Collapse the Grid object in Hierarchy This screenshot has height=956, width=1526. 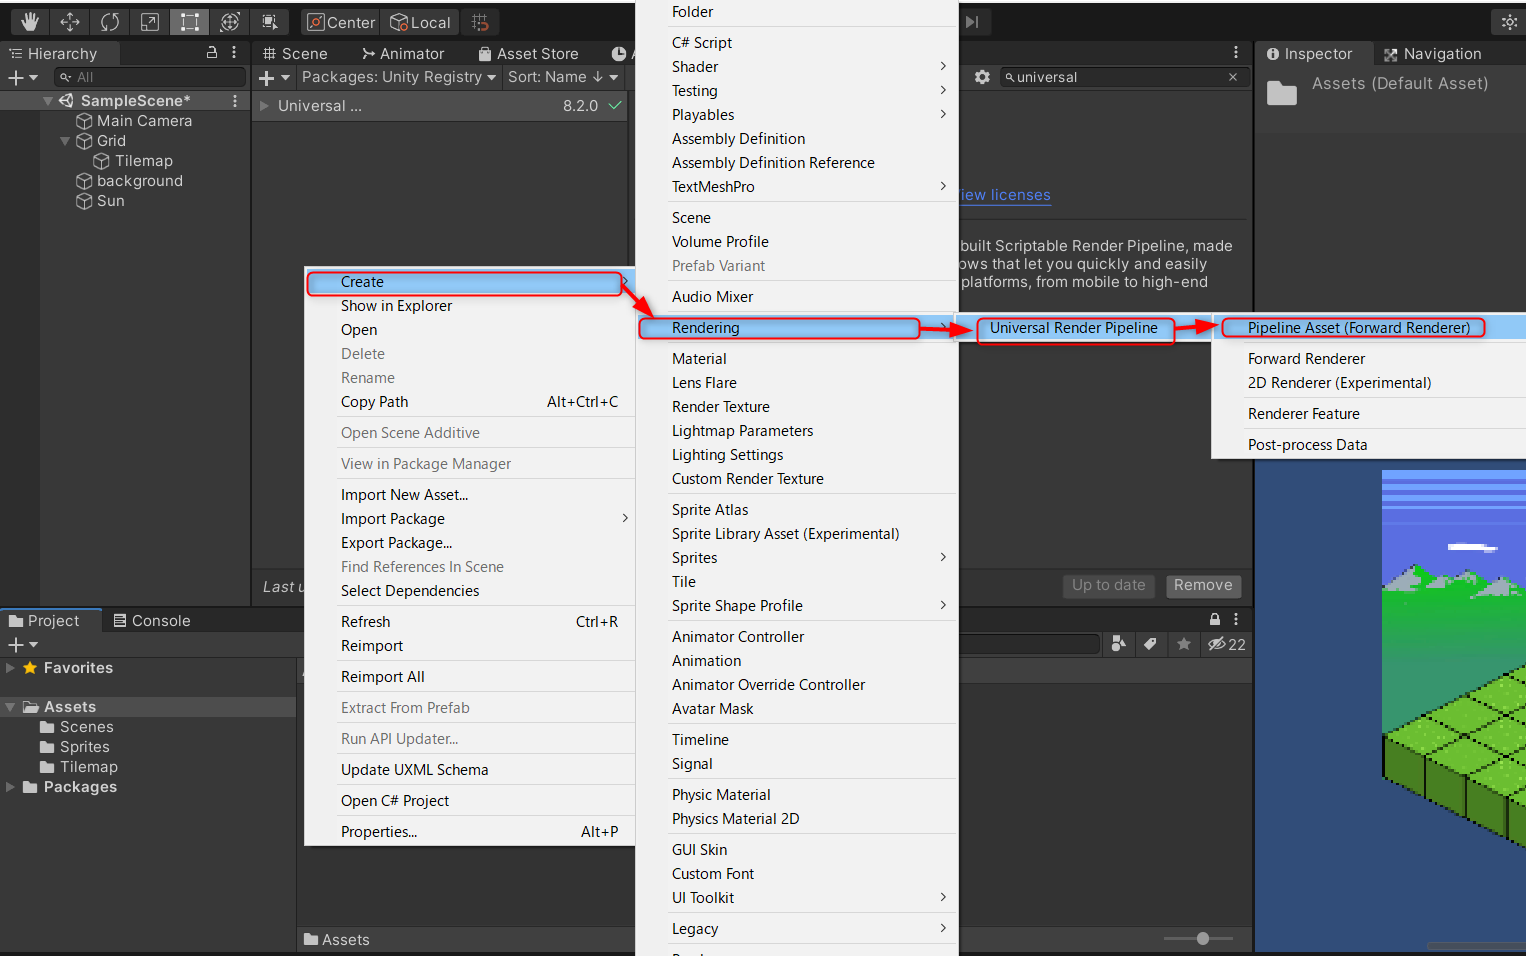65,141
